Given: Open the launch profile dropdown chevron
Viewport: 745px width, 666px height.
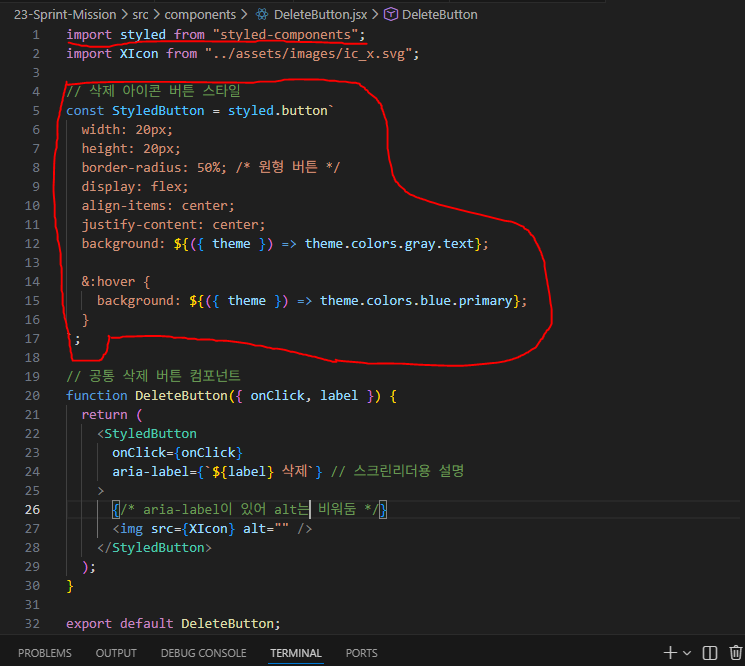Looking at the screenshot, I should pos(687,653).
